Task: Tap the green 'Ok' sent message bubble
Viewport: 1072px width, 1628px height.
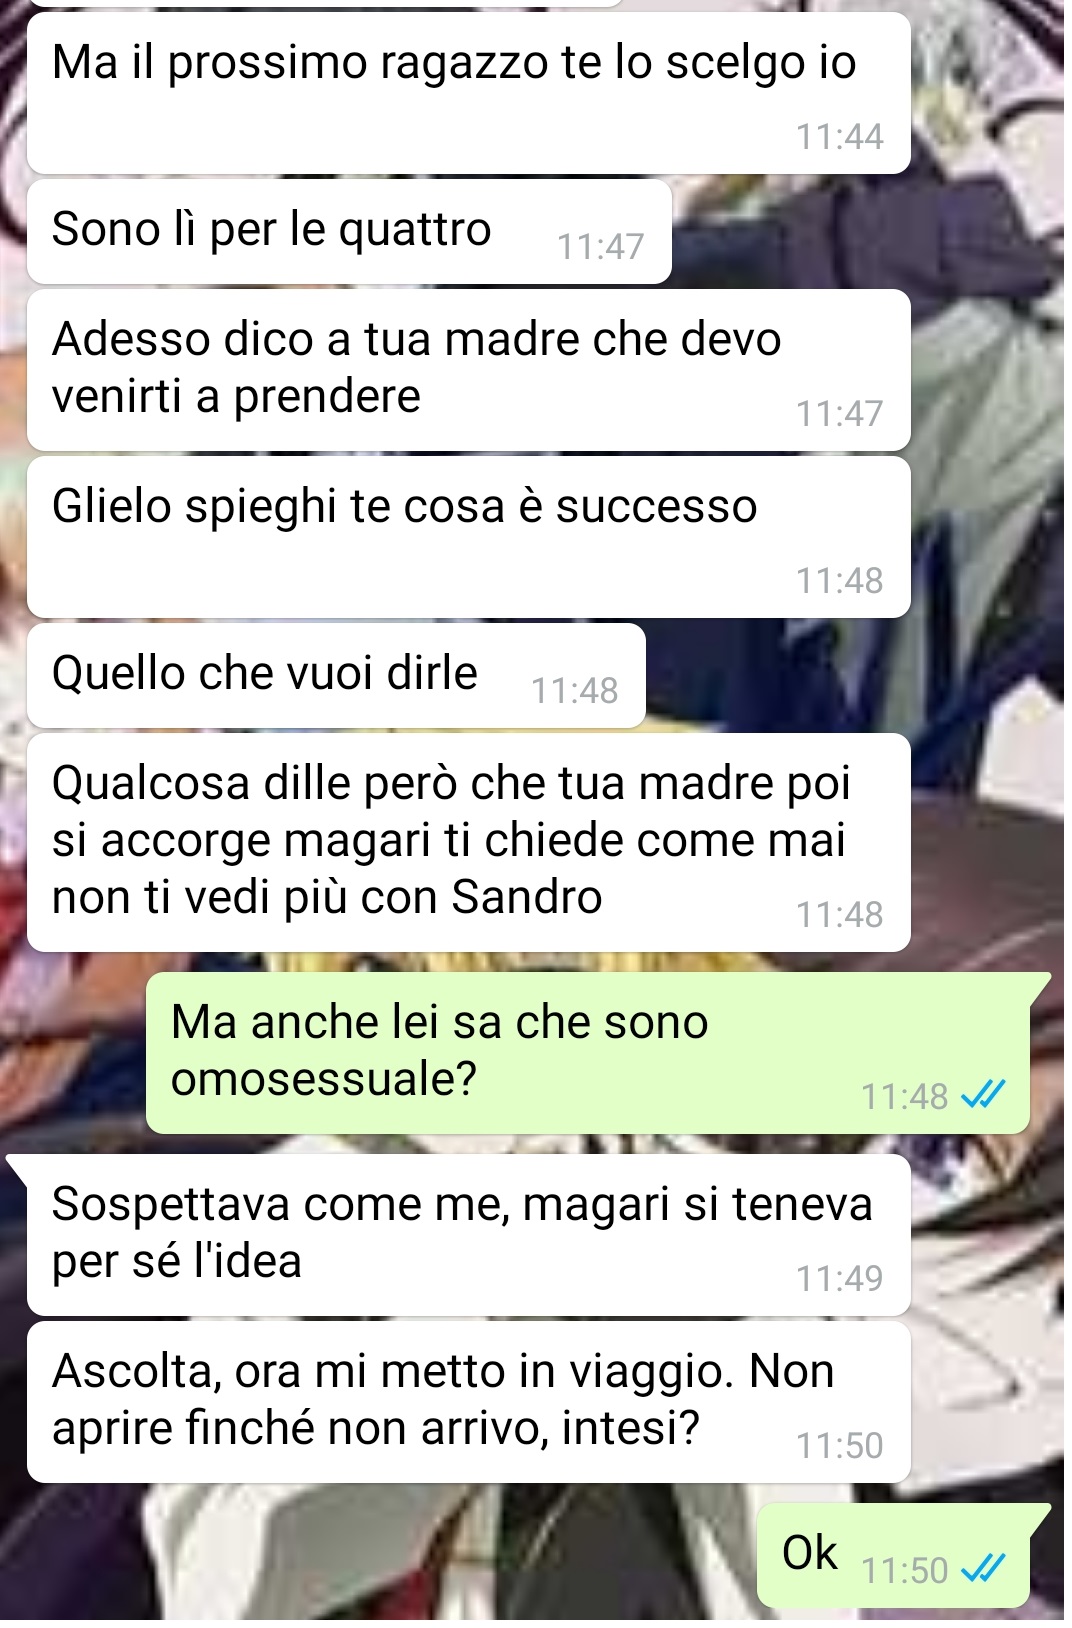Action: click(x=894, y=1556)
